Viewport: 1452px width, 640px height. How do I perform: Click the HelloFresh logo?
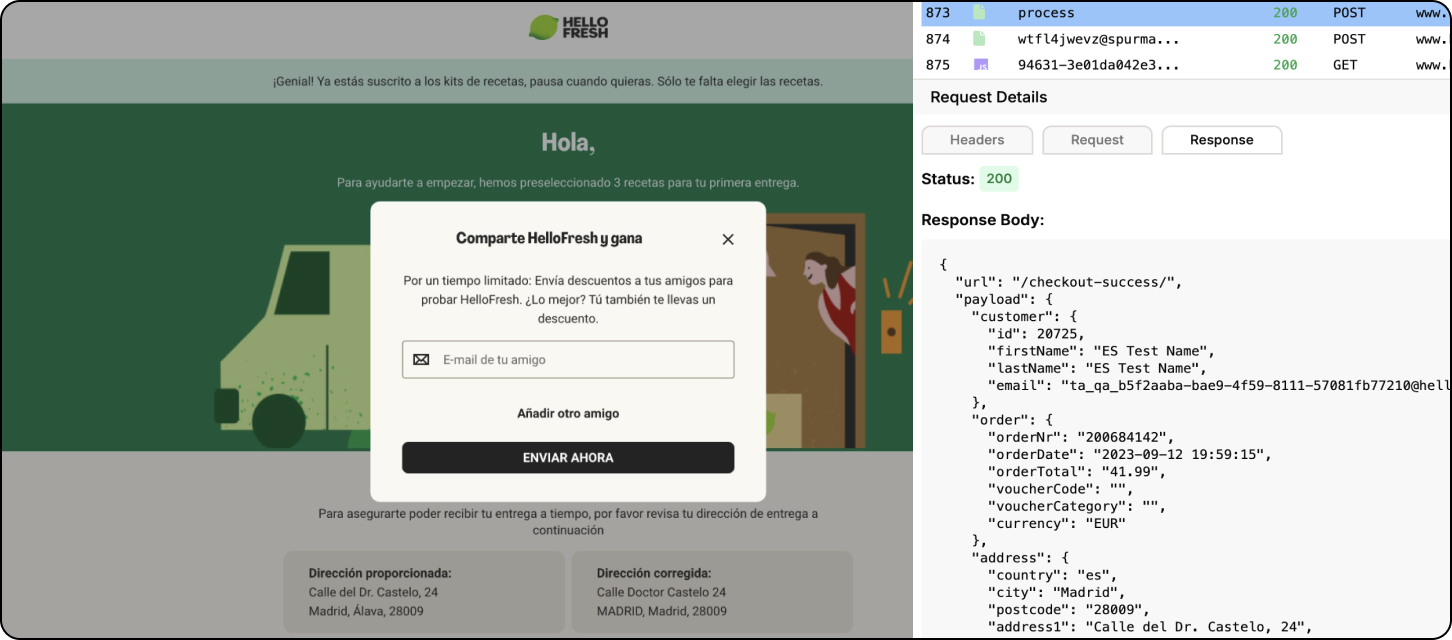(x=568, y=27)
